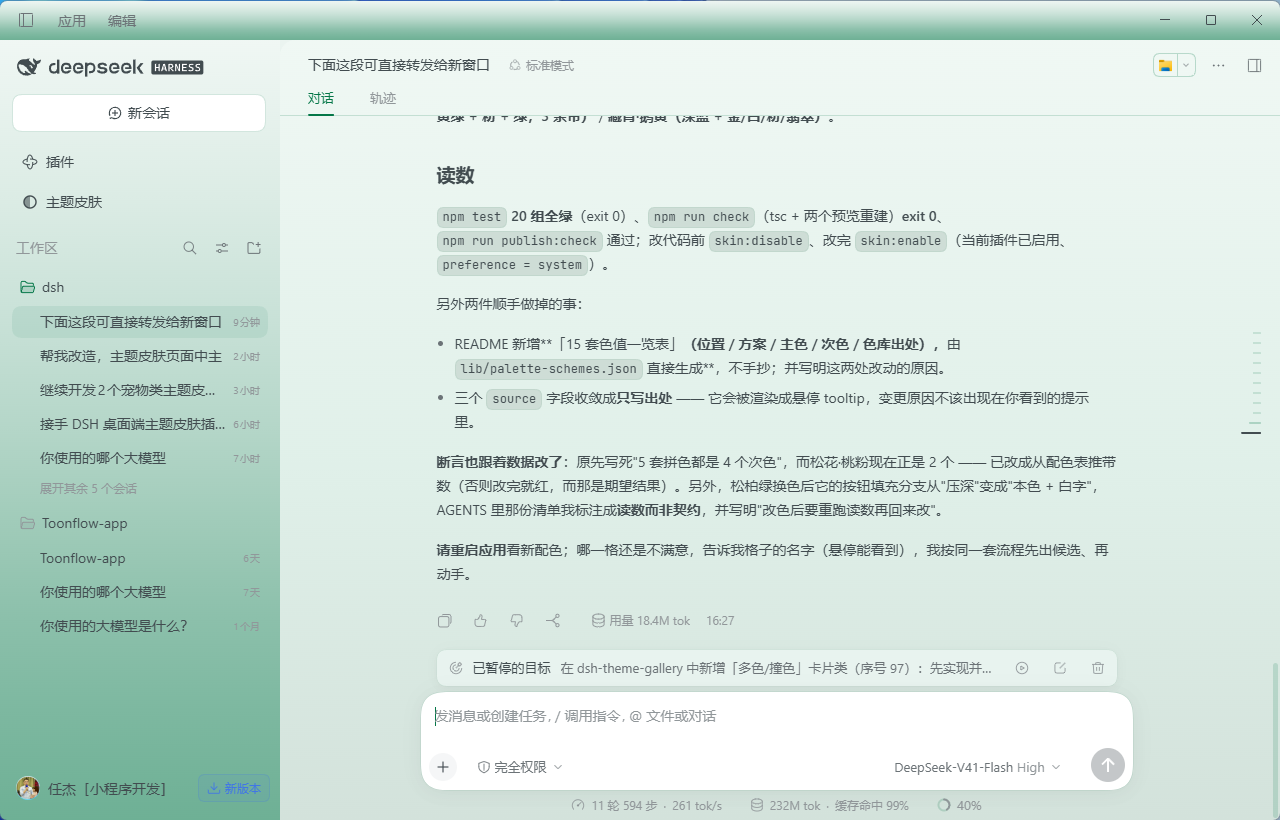
Task: Click the 已暂停的目标 target icon
Action: click(x=456, y=668)
